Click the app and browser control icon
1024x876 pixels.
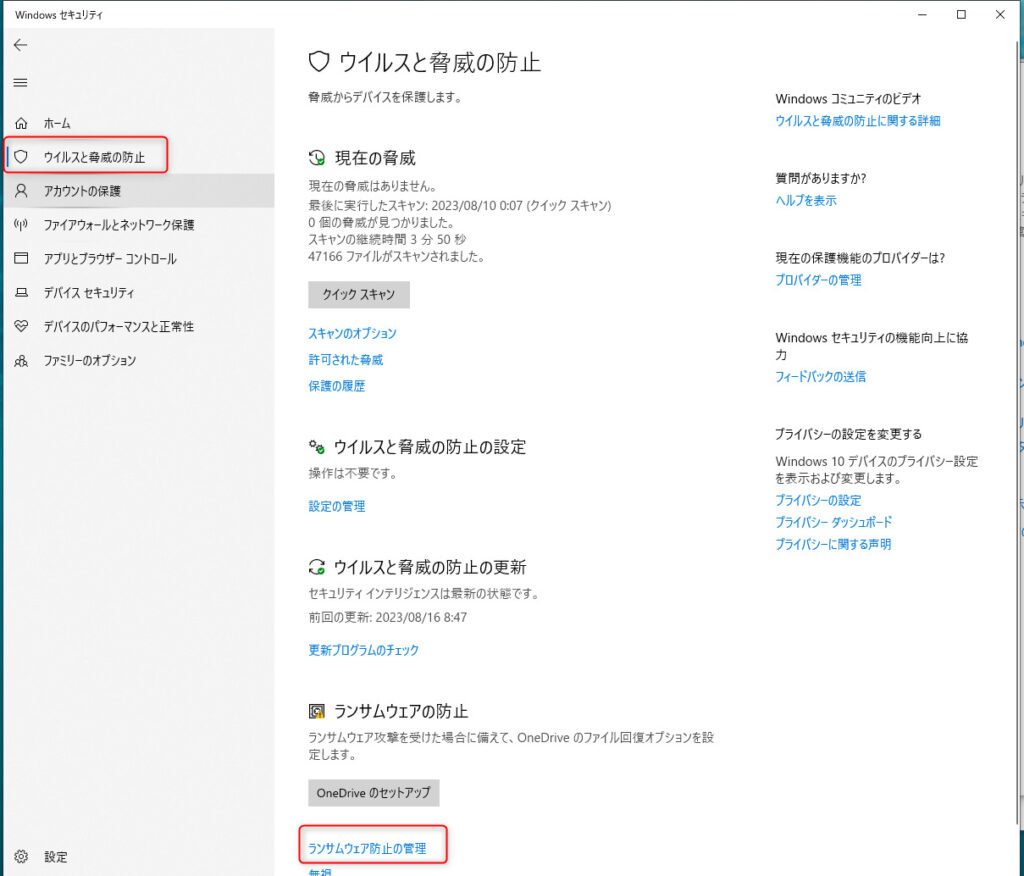coord(21,258)
